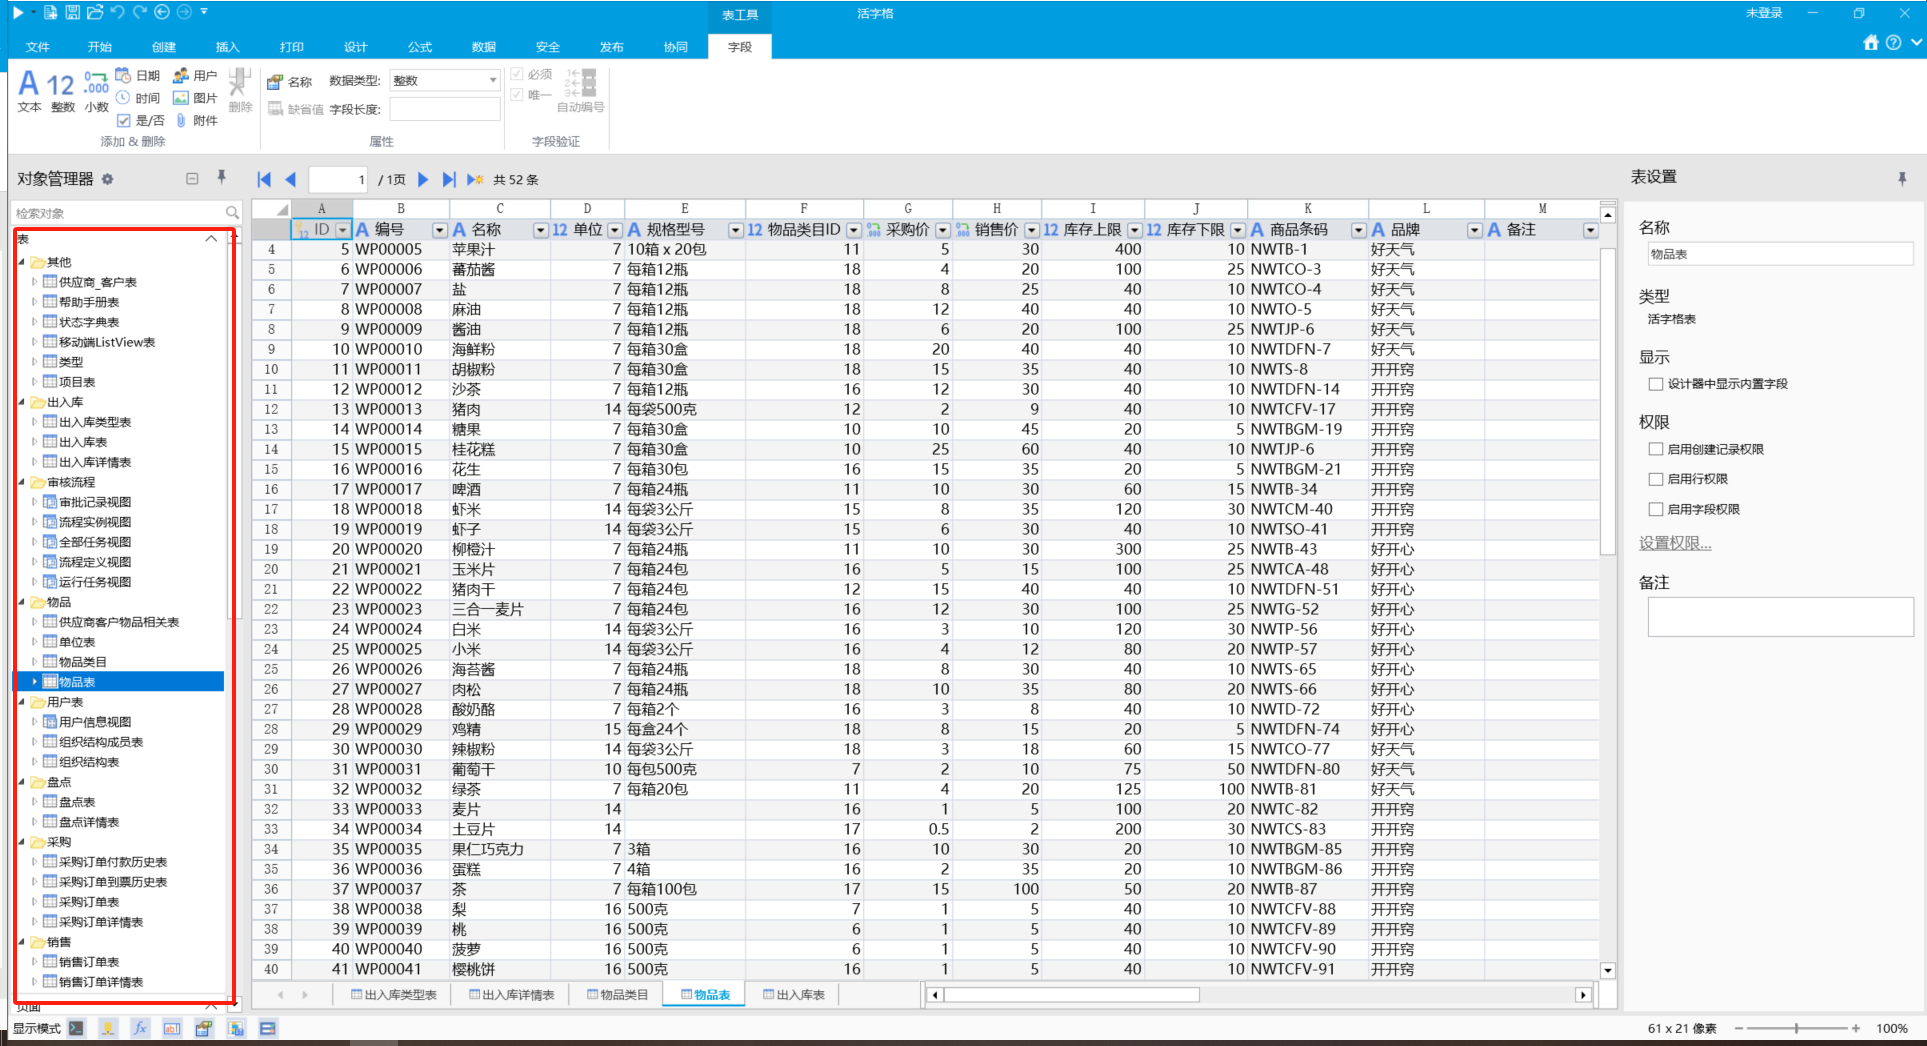1927x1046 pixels.
Task: Open filter dropdown on 编号 column
Action: click(439, 230)
